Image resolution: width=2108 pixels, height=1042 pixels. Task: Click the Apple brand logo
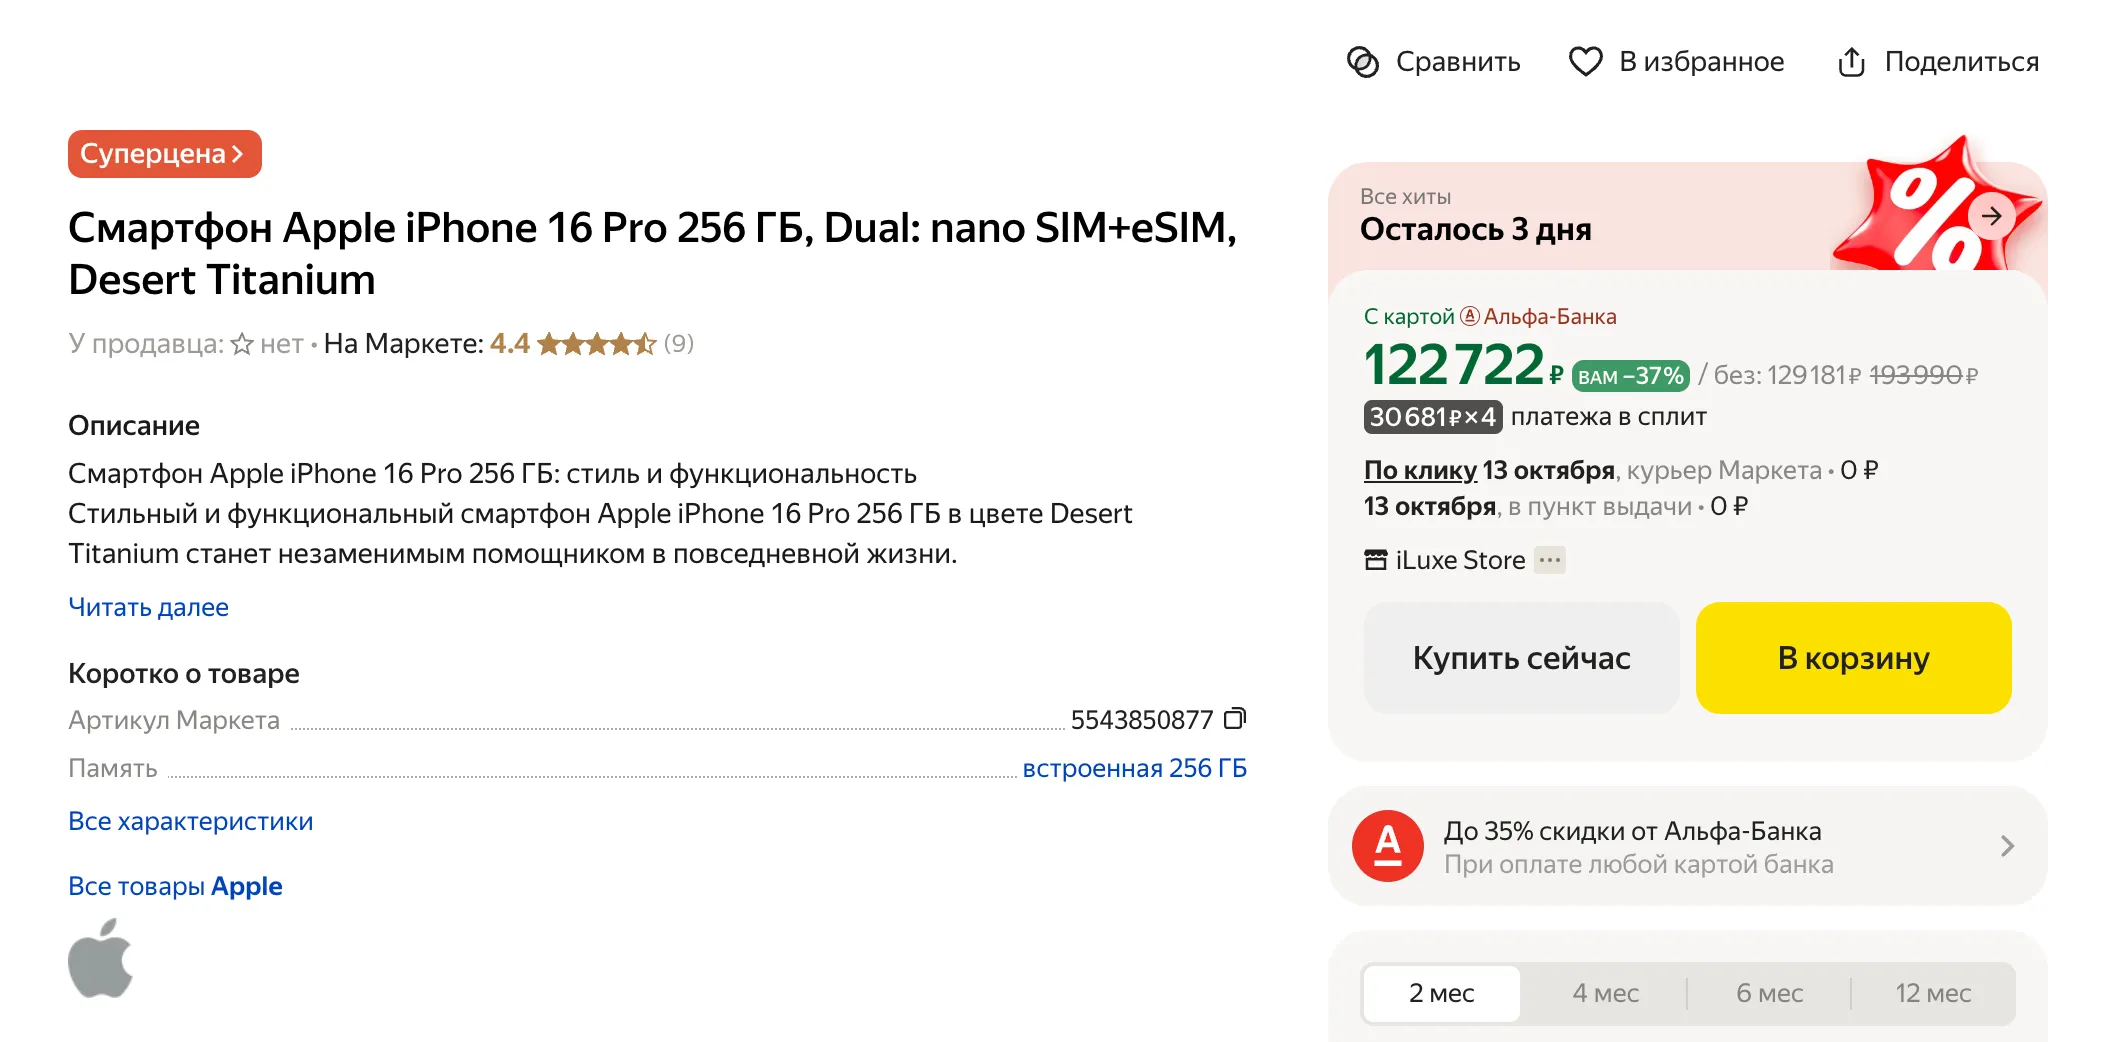pos(100,959)
